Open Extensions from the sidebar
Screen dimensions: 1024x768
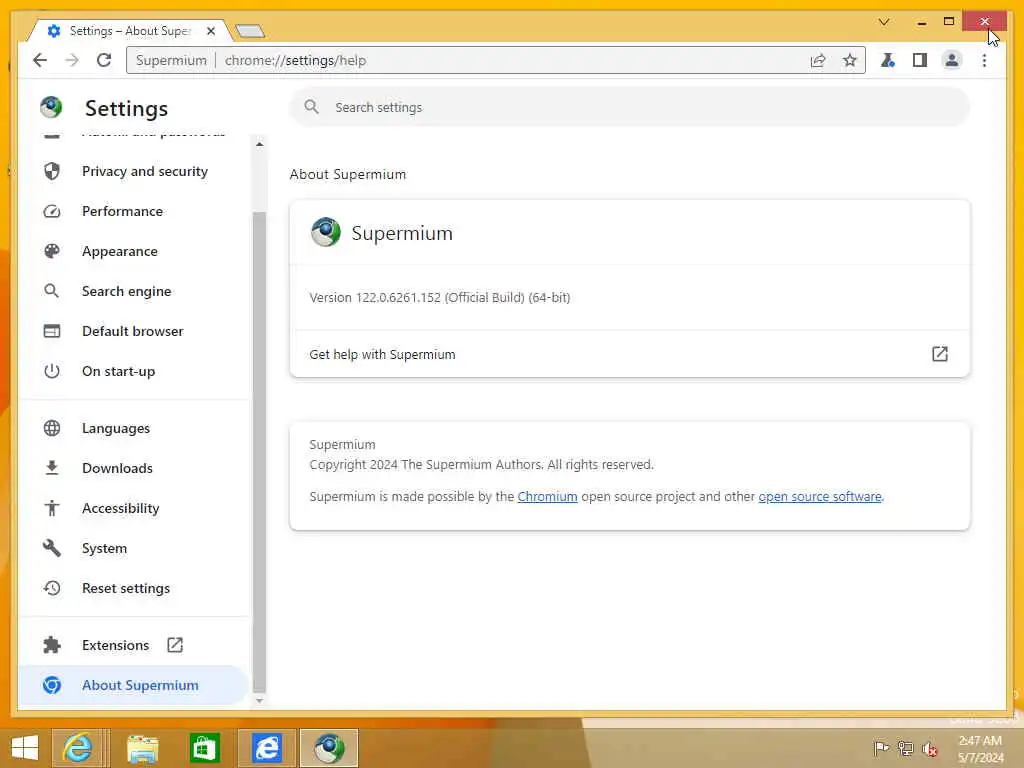(x=133, y=645)
